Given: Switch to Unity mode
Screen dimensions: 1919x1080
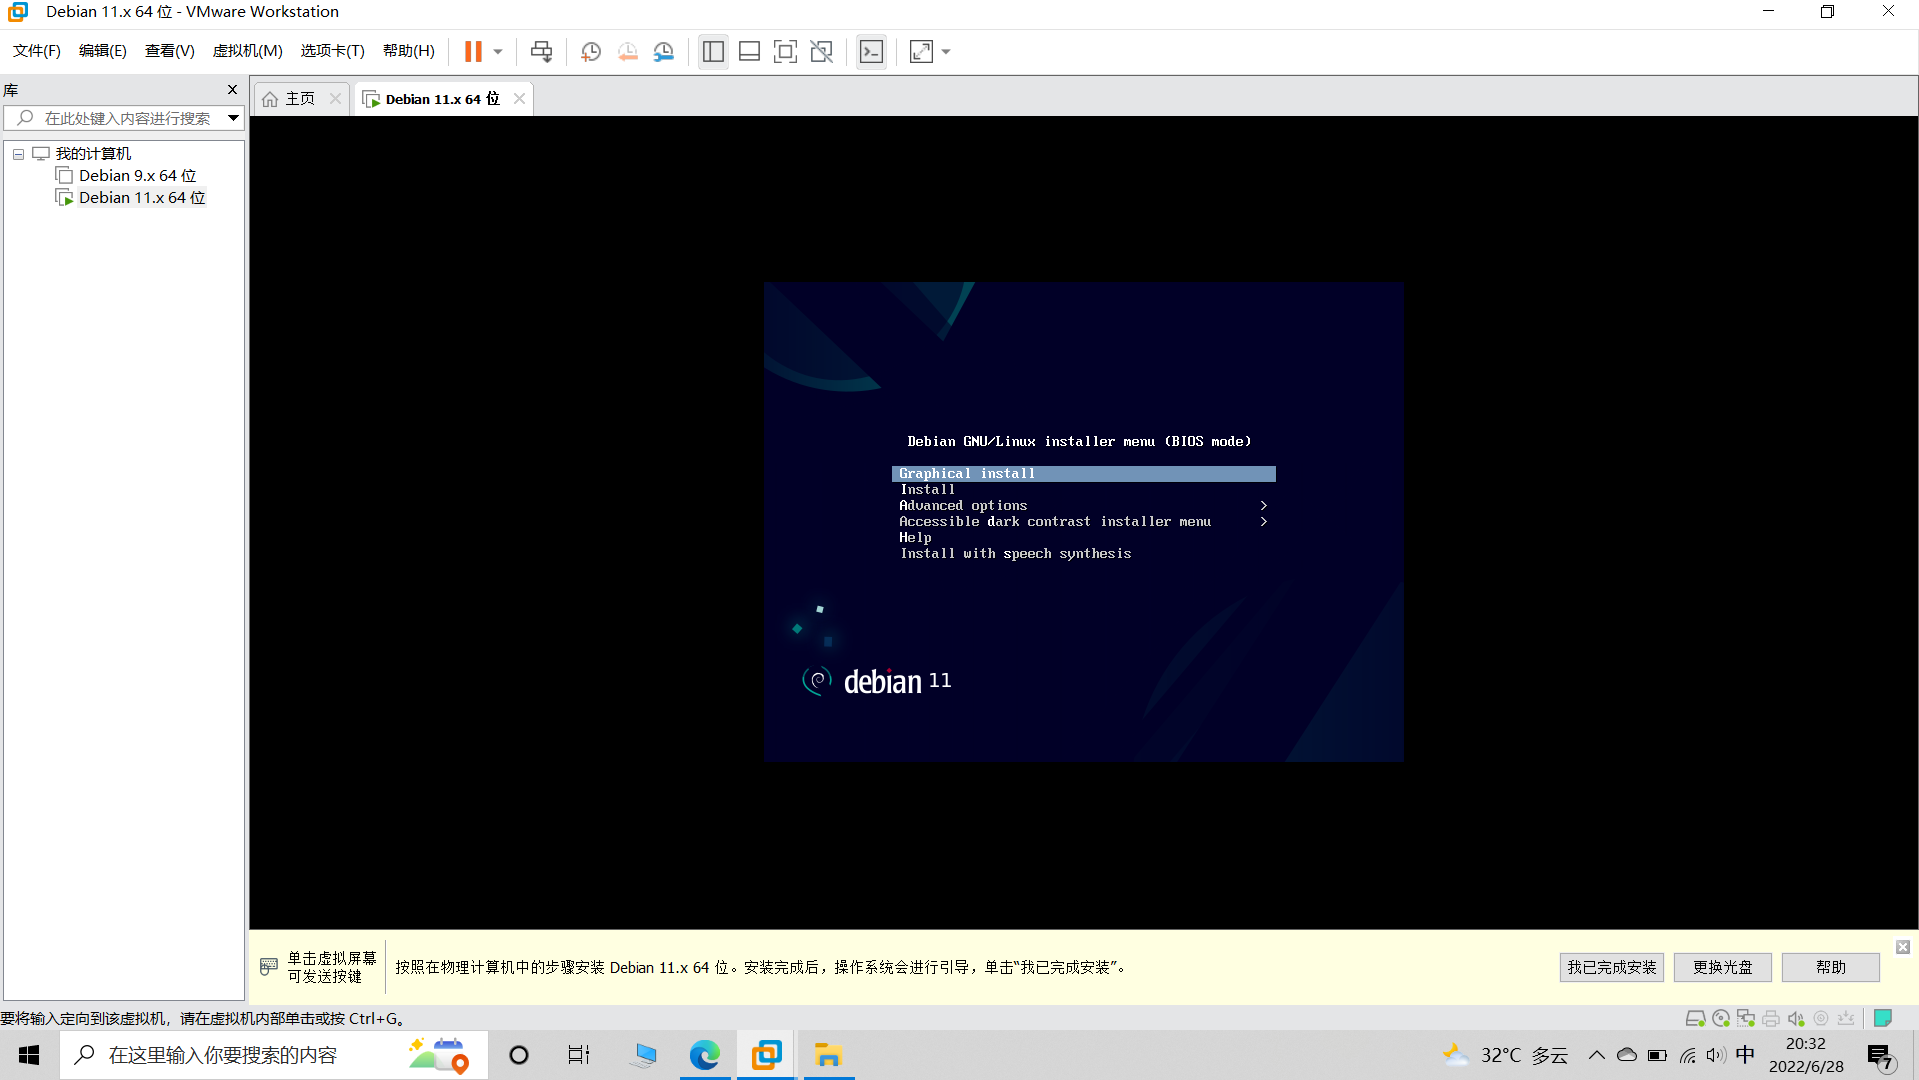Looking at the screenshot, I should 821,51.
